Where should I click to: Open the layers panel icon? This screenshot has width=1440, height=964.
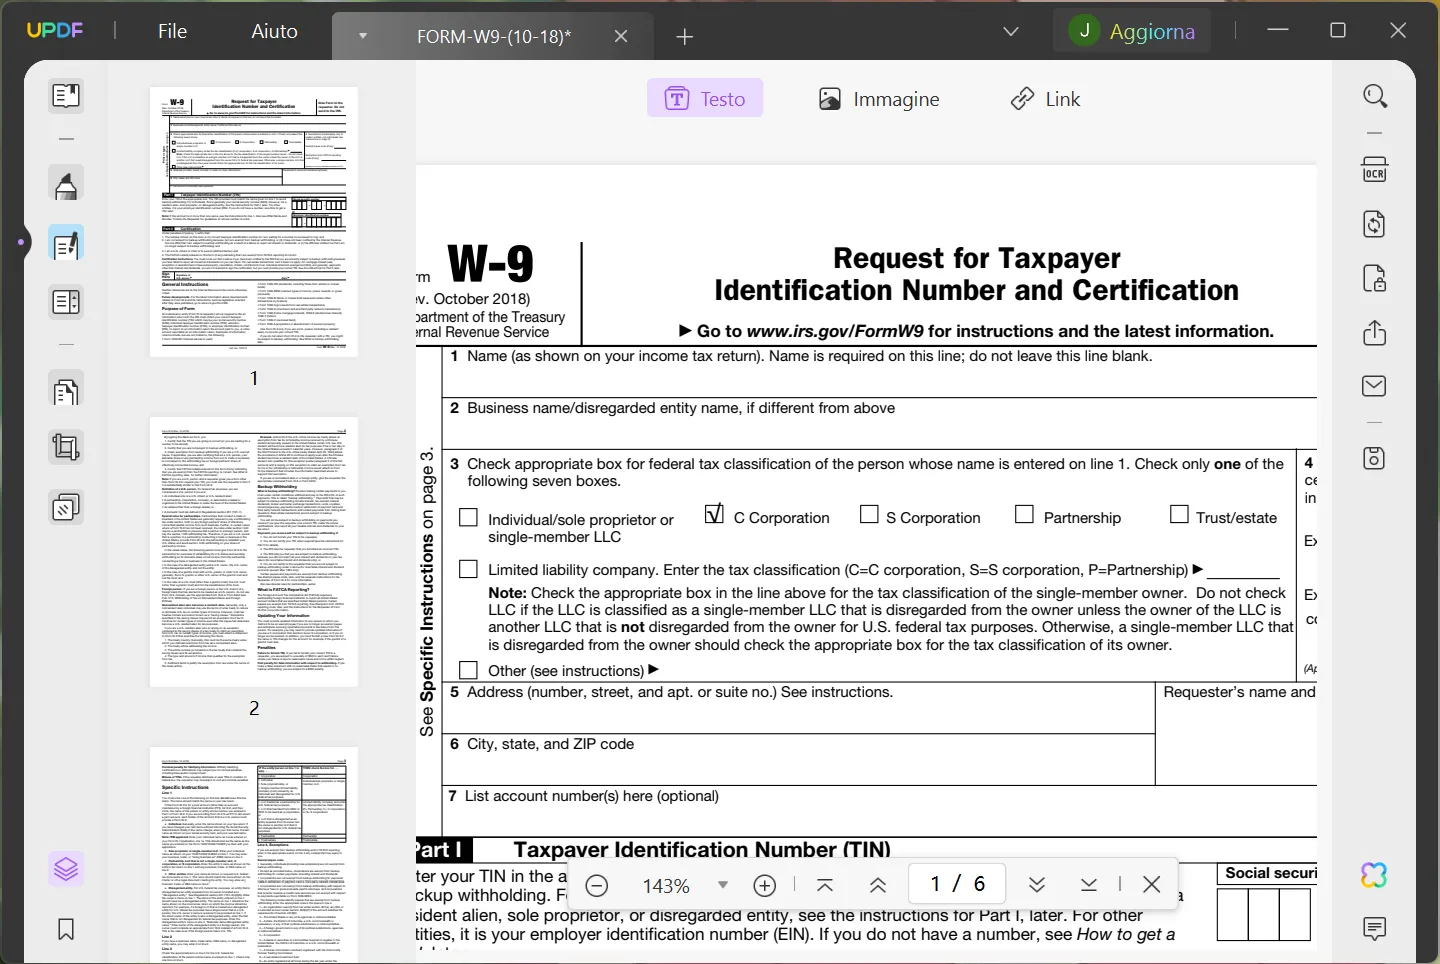click(x=66, y=869)
